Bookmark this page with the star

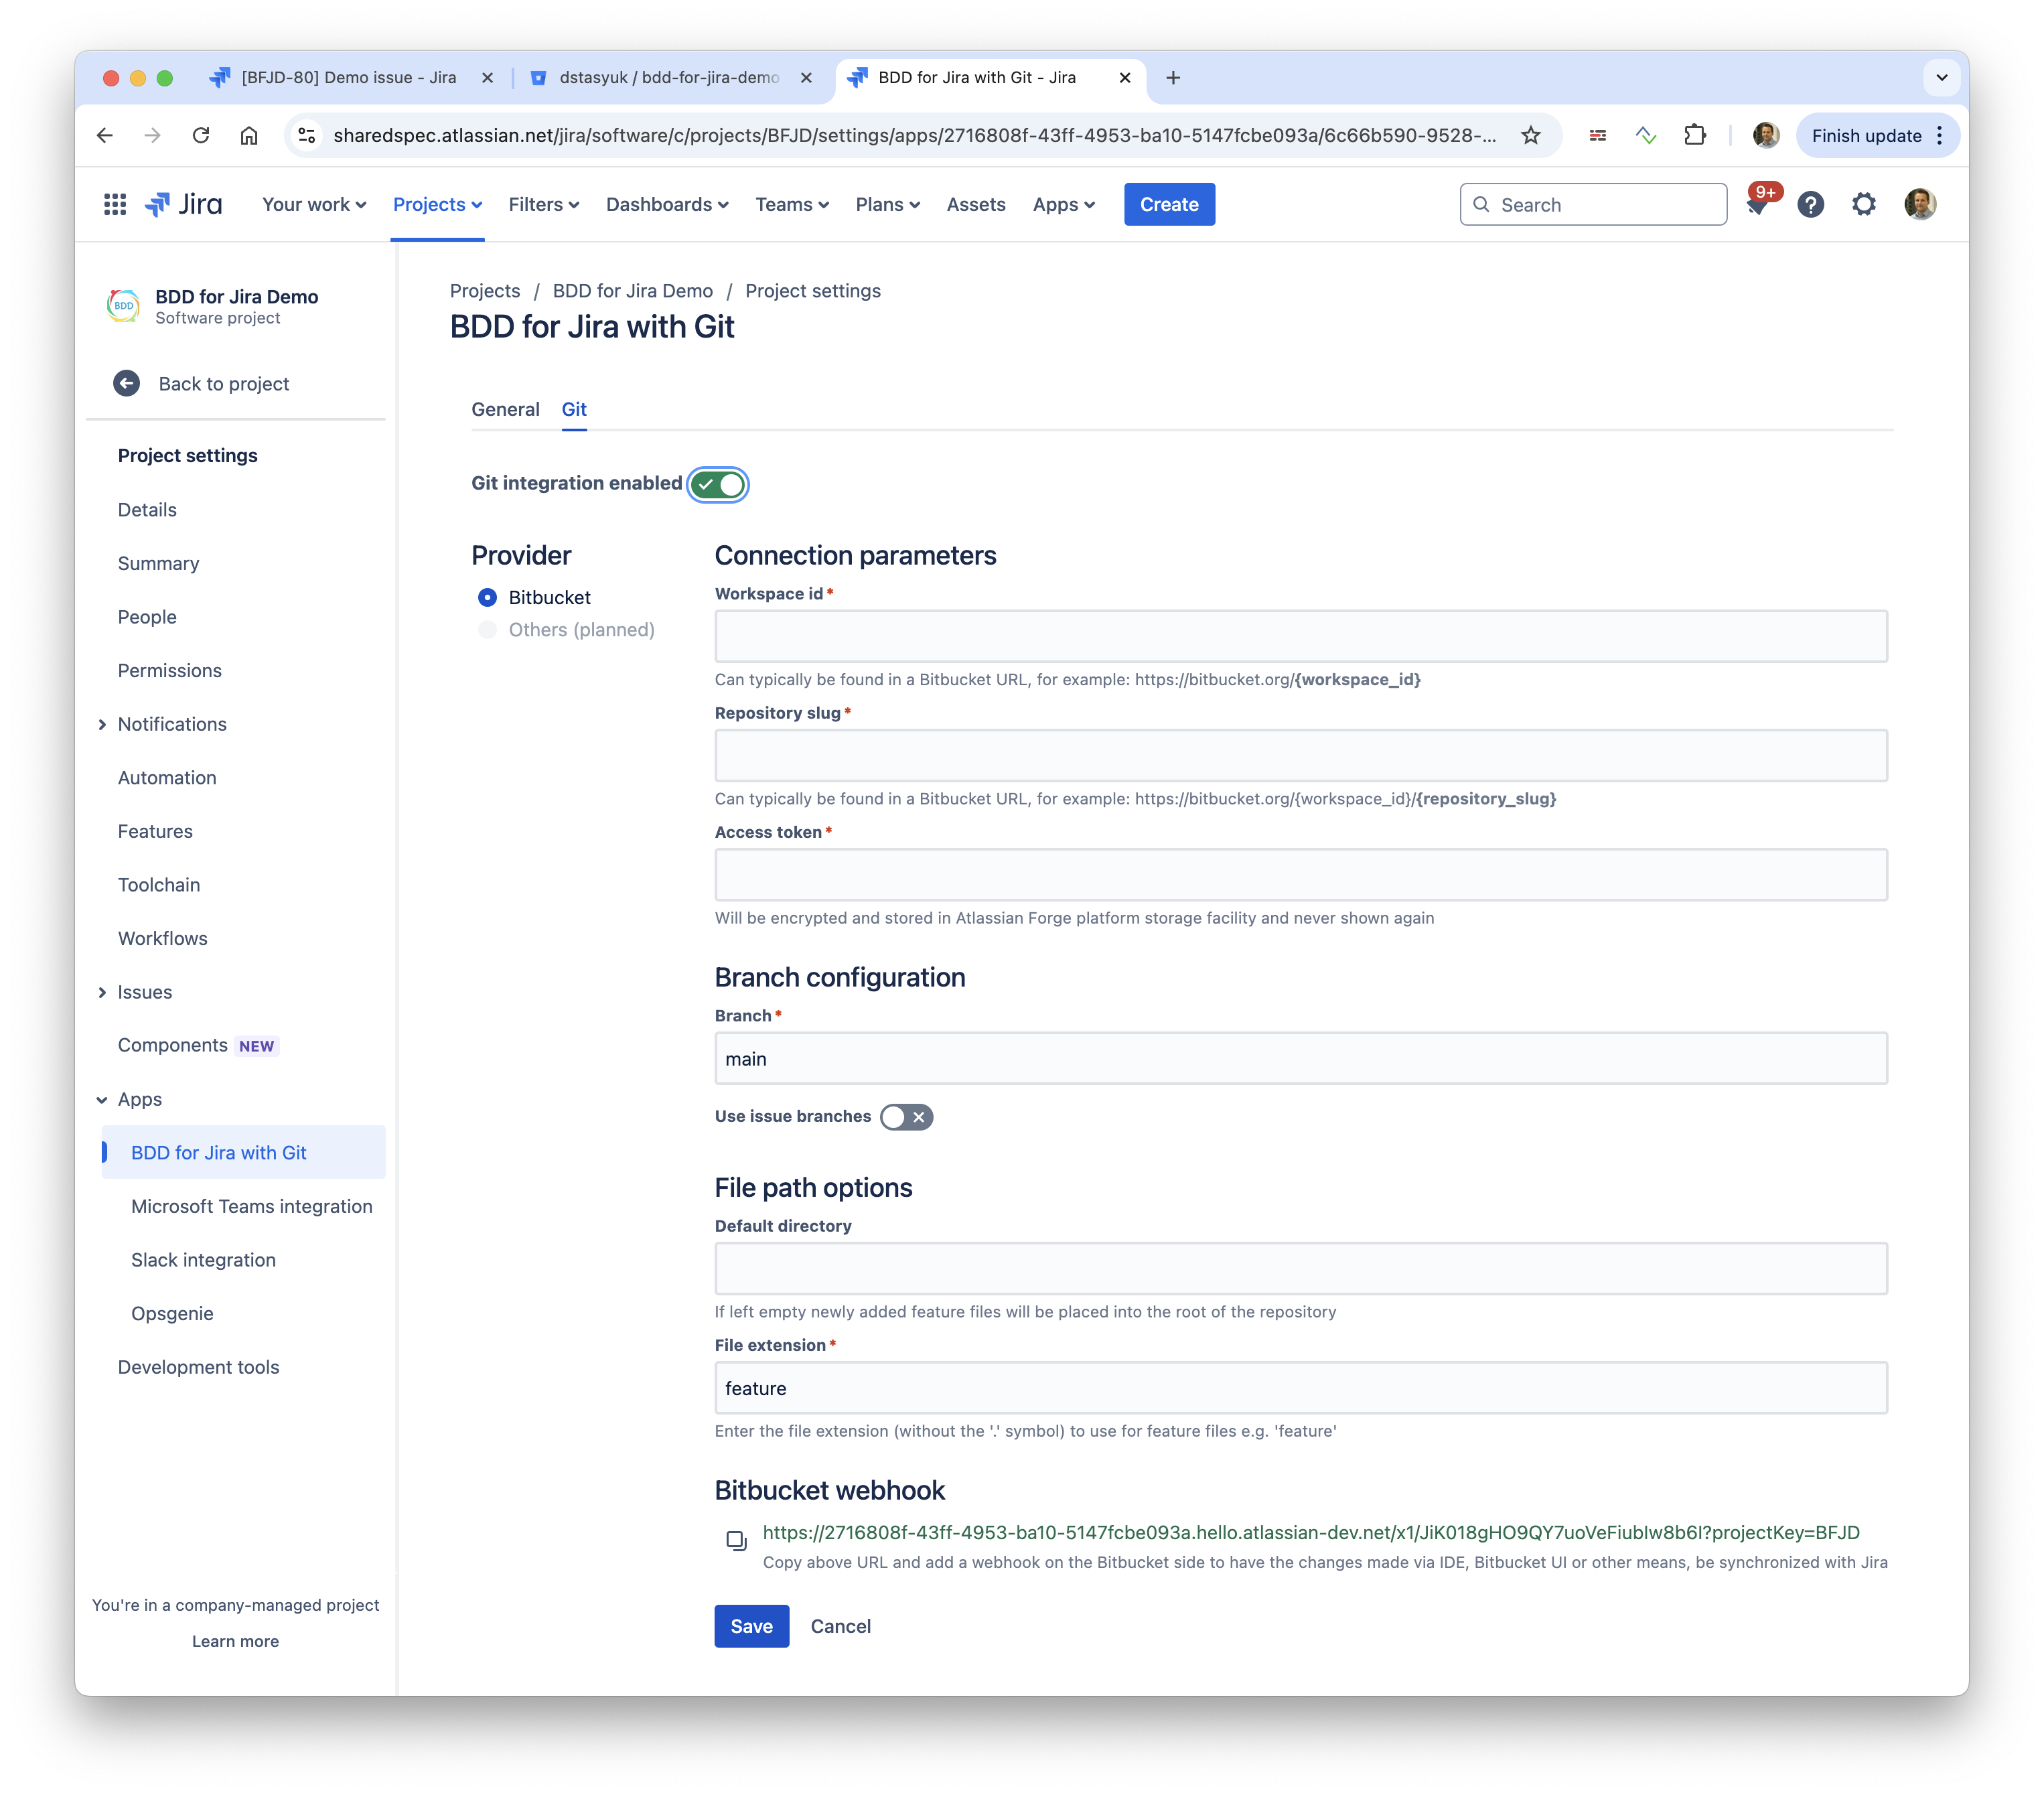[x=1530, y=135]
